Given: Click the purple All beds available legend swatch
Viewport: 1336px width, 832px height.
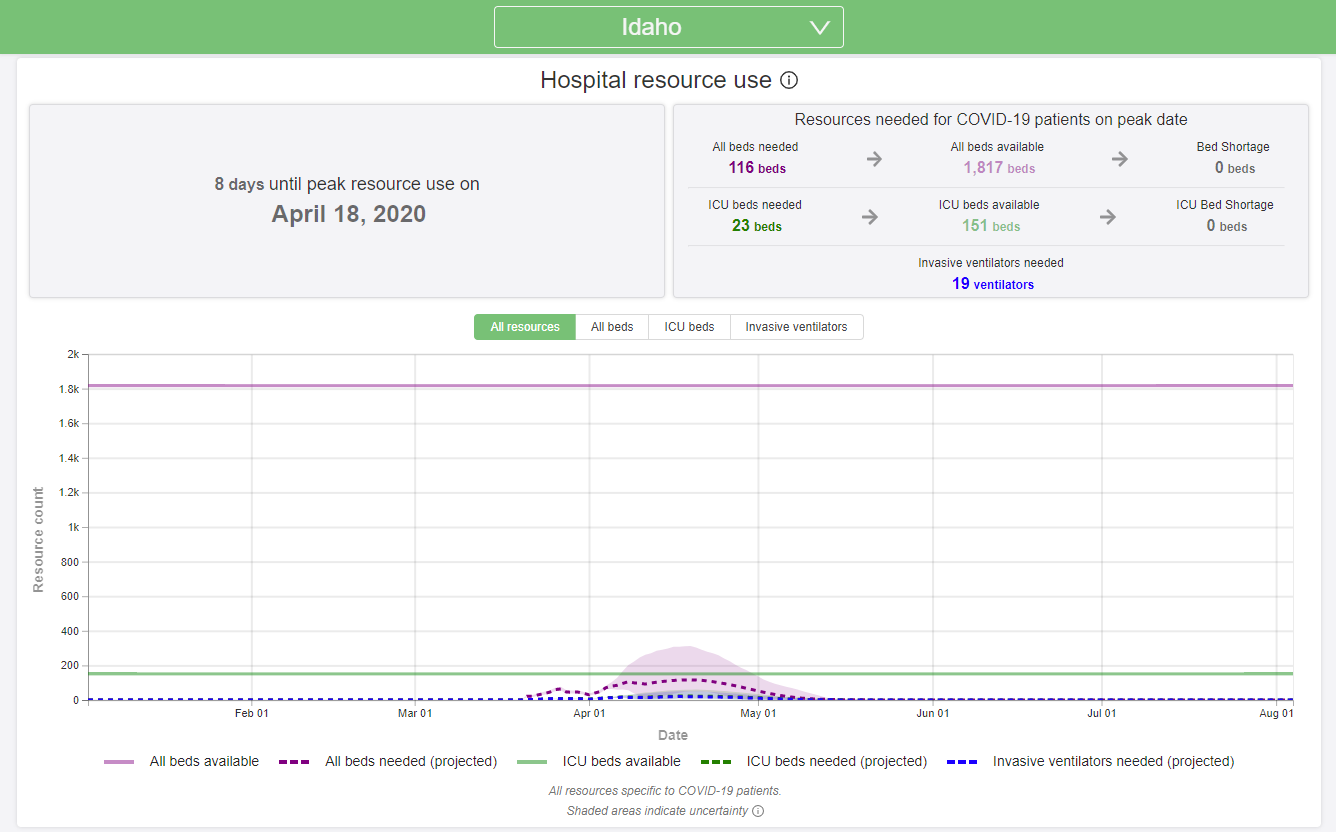Looking at the screenshot, I should pos(119,762).
